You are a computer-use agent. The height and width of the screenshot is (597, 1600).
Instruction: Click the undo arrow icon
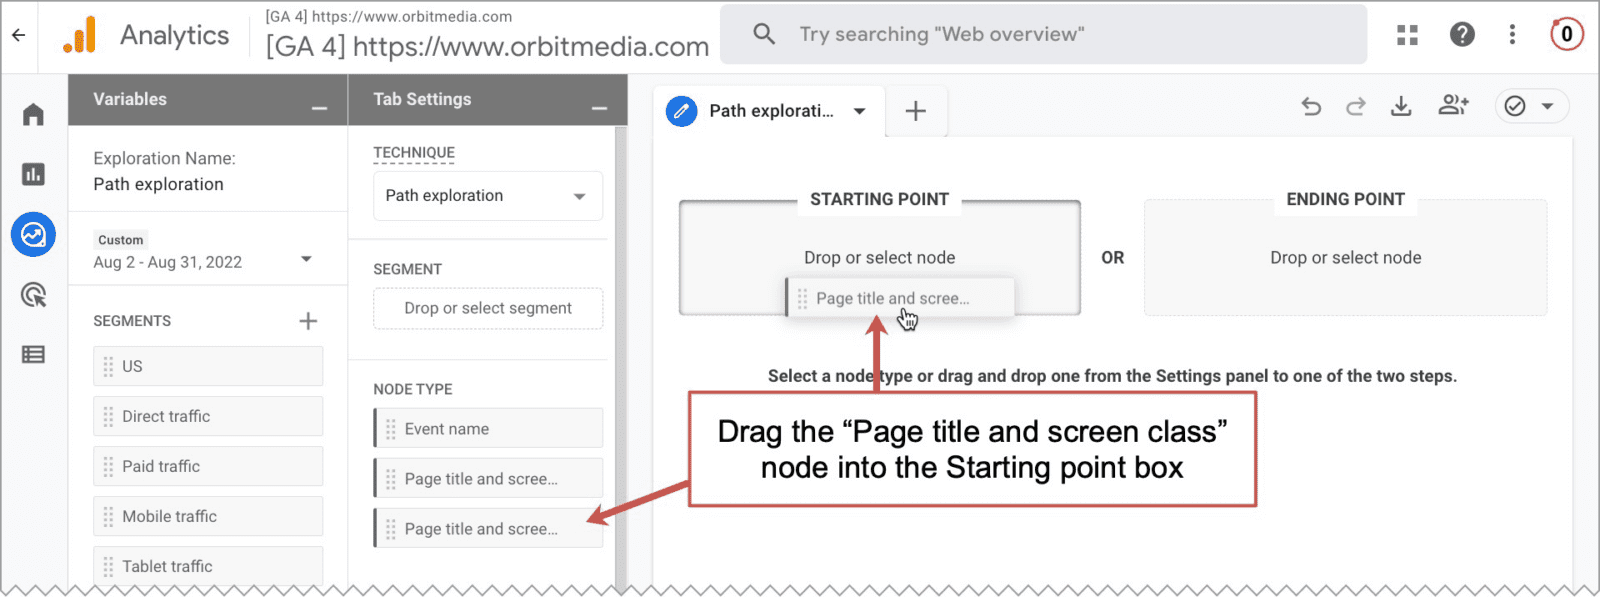coord(1311,106)
